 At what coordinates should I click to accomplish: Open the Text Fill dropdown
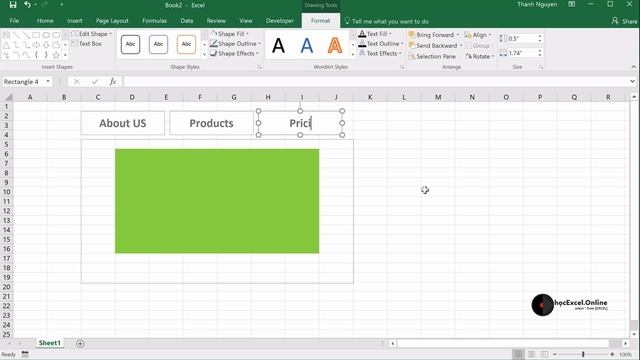tap(375, 34)
